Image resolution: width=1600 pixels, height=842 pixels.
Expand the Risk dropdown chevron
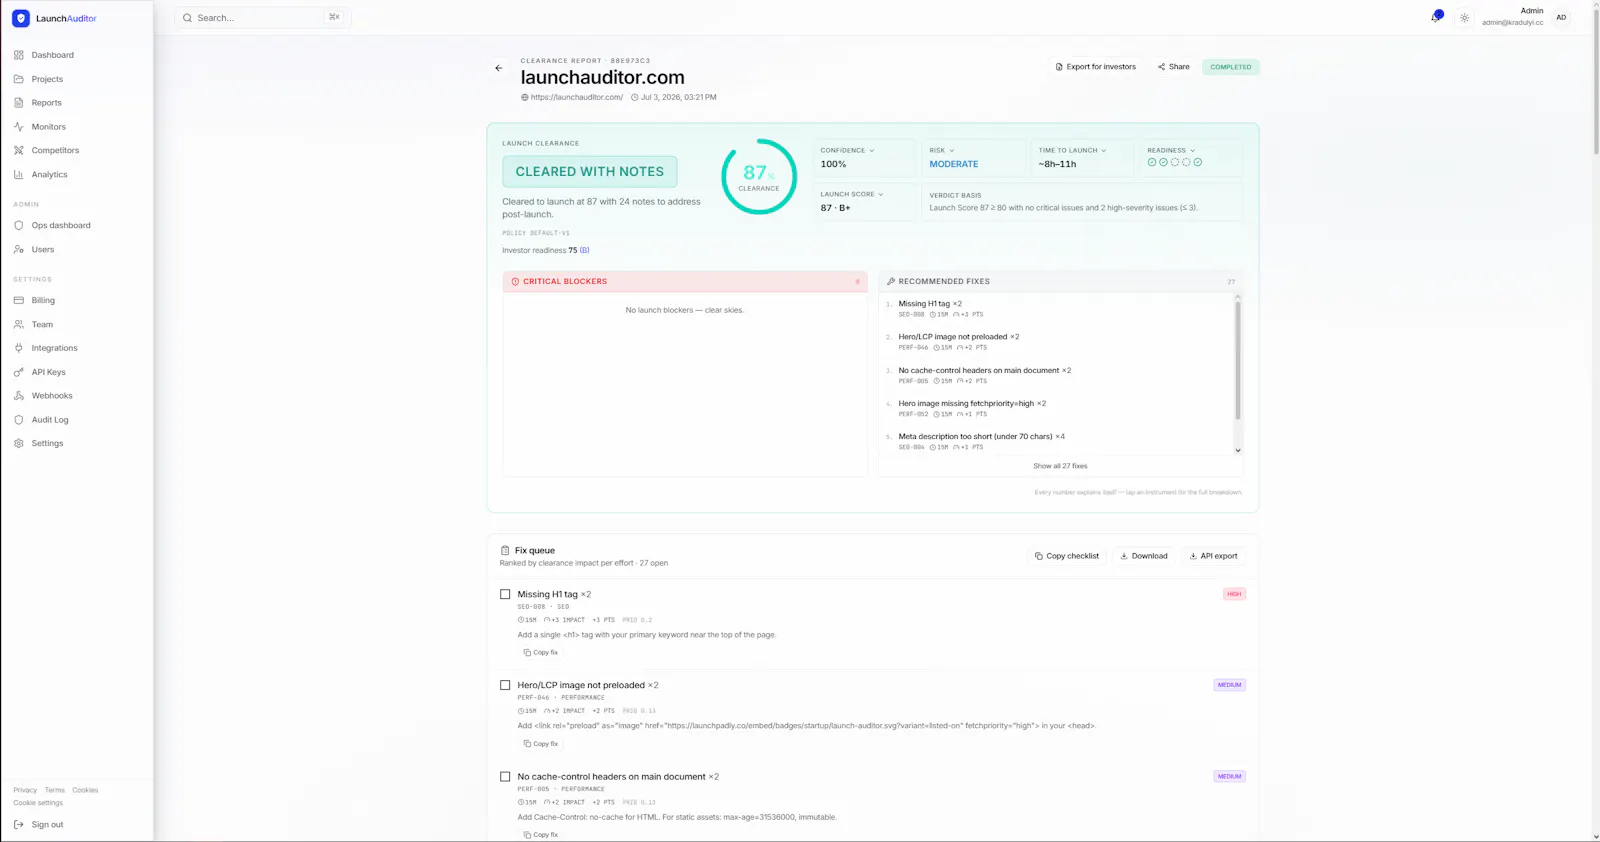click(952, 150)
